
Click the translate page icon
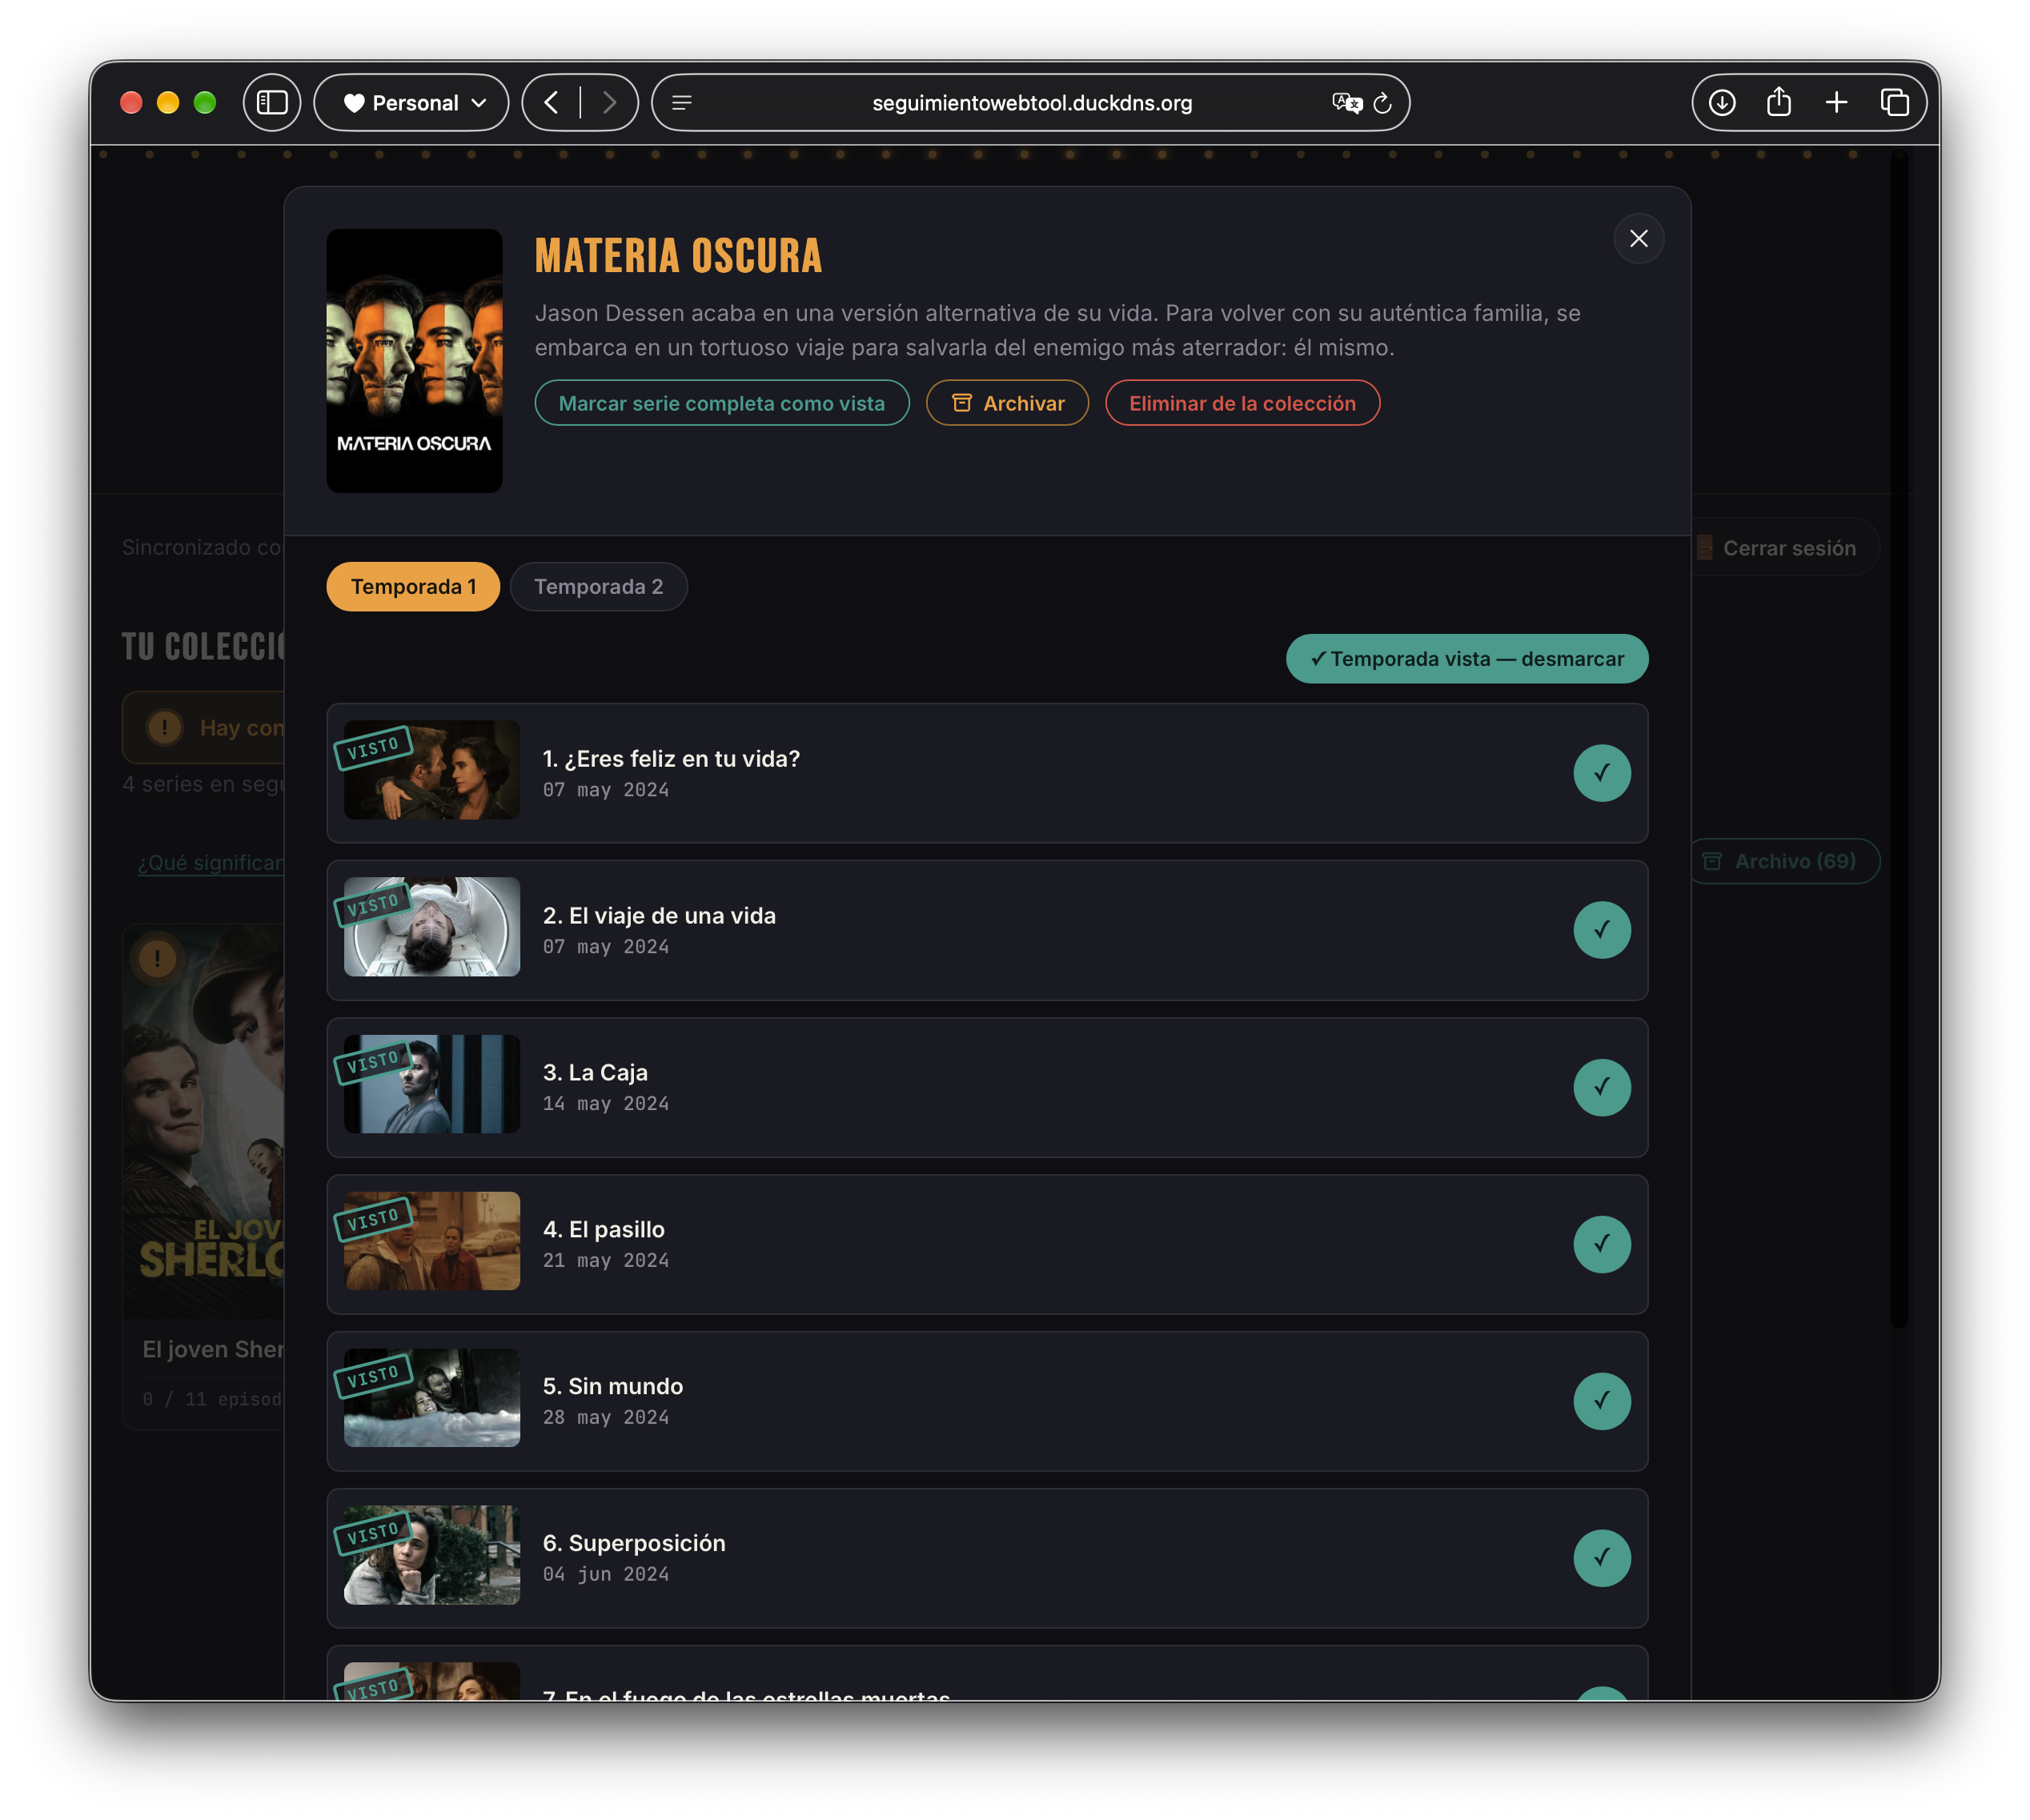point(1347,102)
